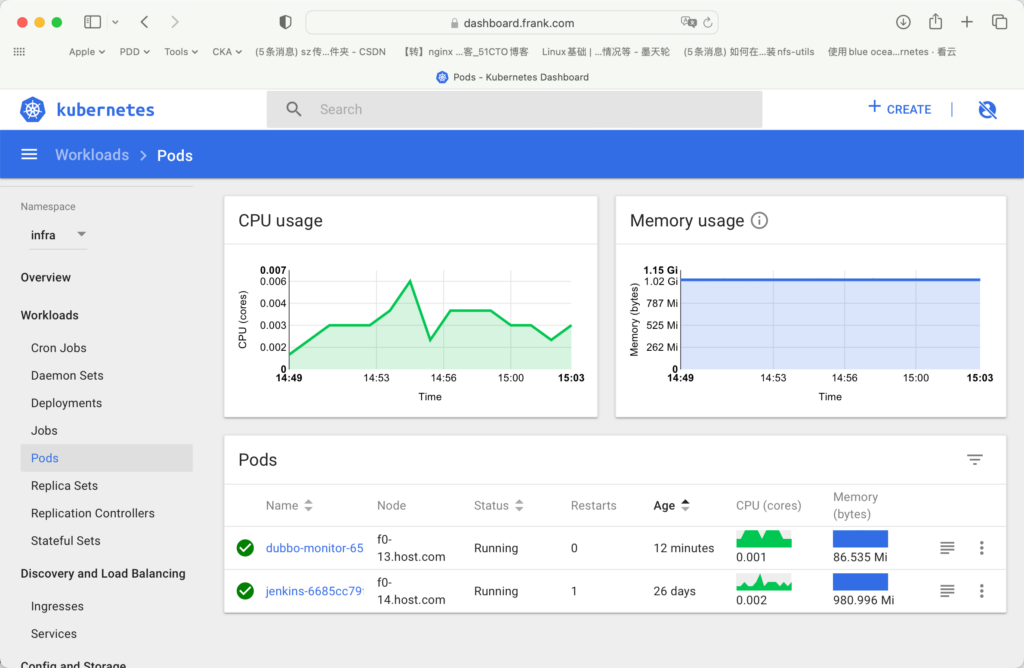View logs for jenkins pod
Viewport: 1024px width, 668px height.
point(947,591)
